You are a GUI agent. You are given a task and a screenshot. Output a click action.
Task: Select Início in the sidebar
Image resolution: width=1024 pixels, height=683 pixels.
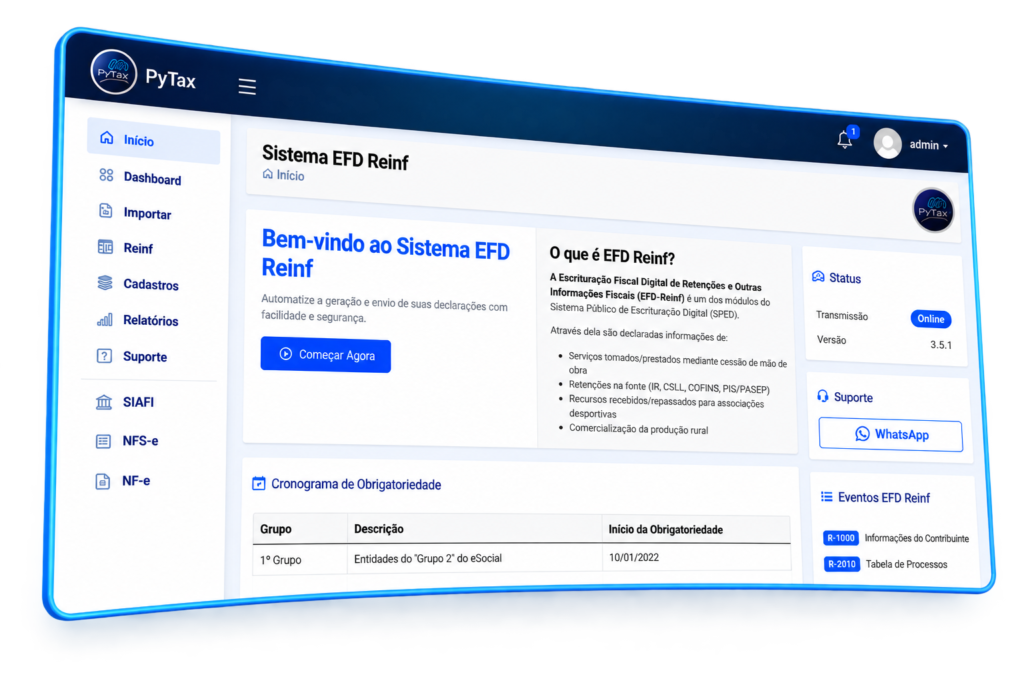tap(153, 140)
